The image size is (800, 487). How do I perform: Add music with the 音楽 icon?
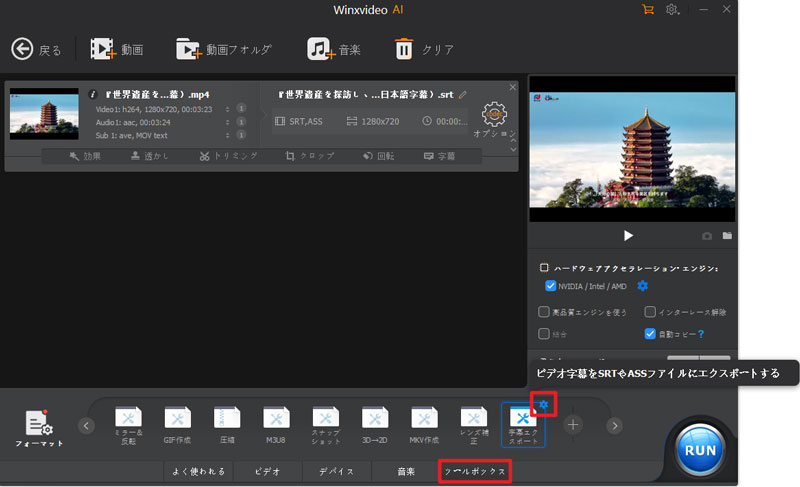pyautogui.click(x=321, y=49)
